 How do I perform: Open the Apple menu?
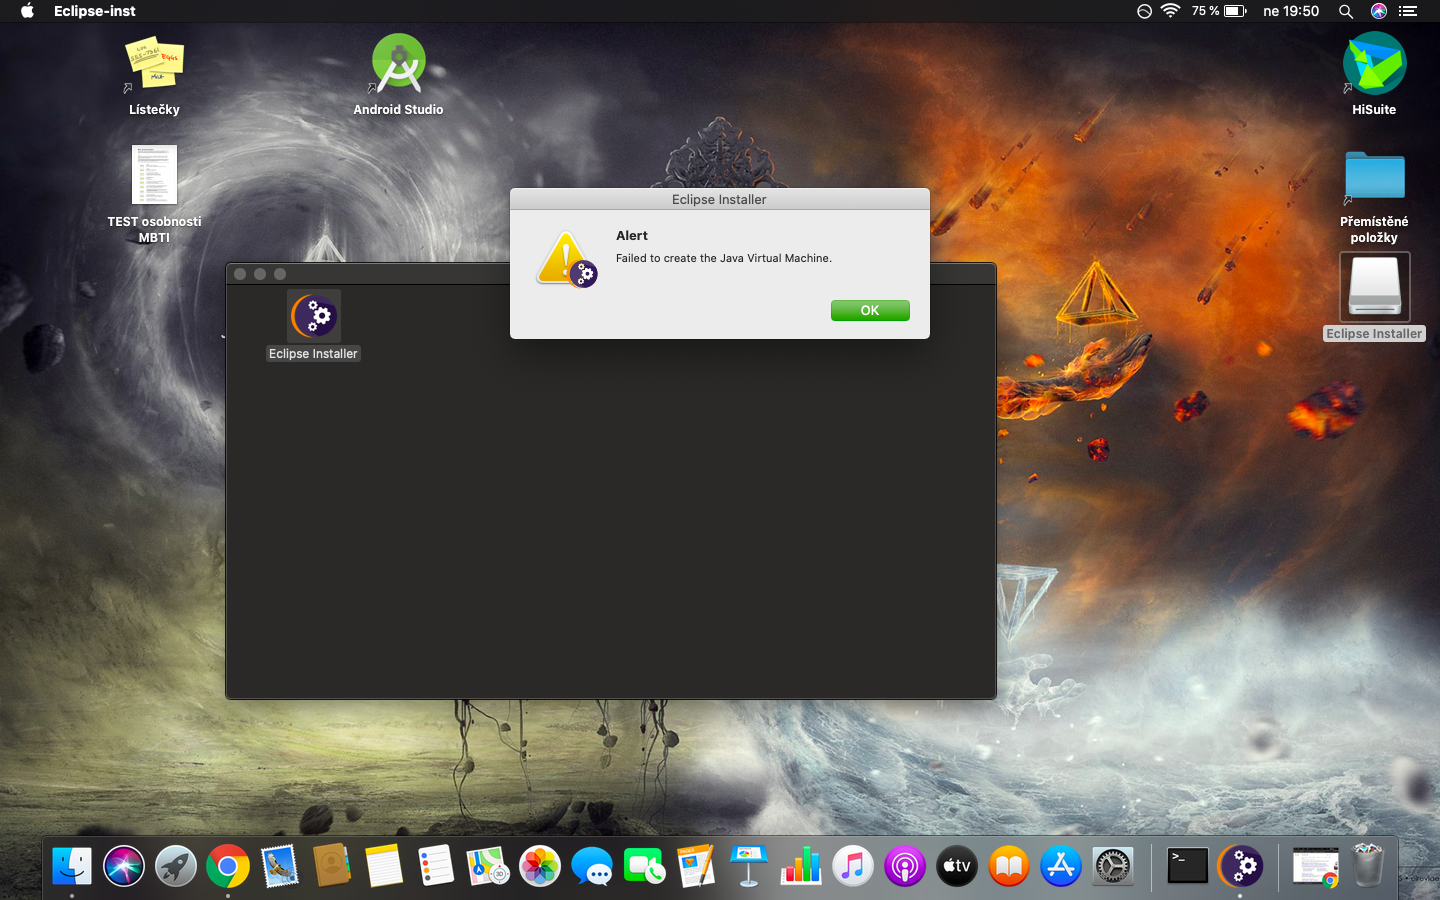[27, 11]
